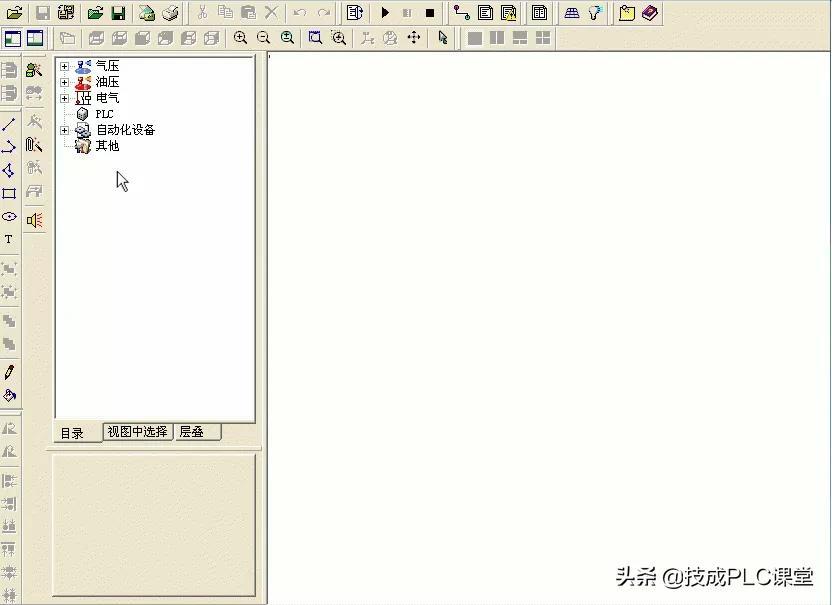Image resolution: width=832 pixels, height=605 pixels.
Task: Expand the 自动化设备 tree node
Action: pyautogui.click(x=65, y=130)
